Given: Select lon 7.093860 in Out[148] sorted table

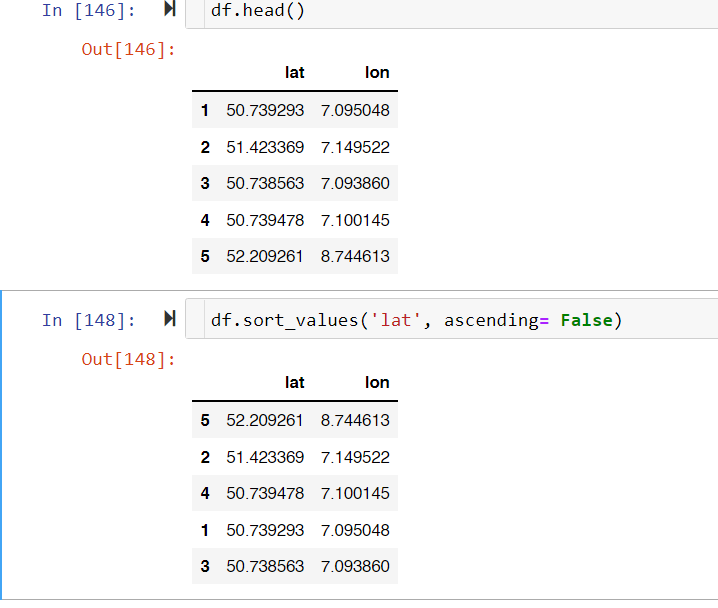Looking at the screenshot, I should pyautogui.click(x=355, y=566).
